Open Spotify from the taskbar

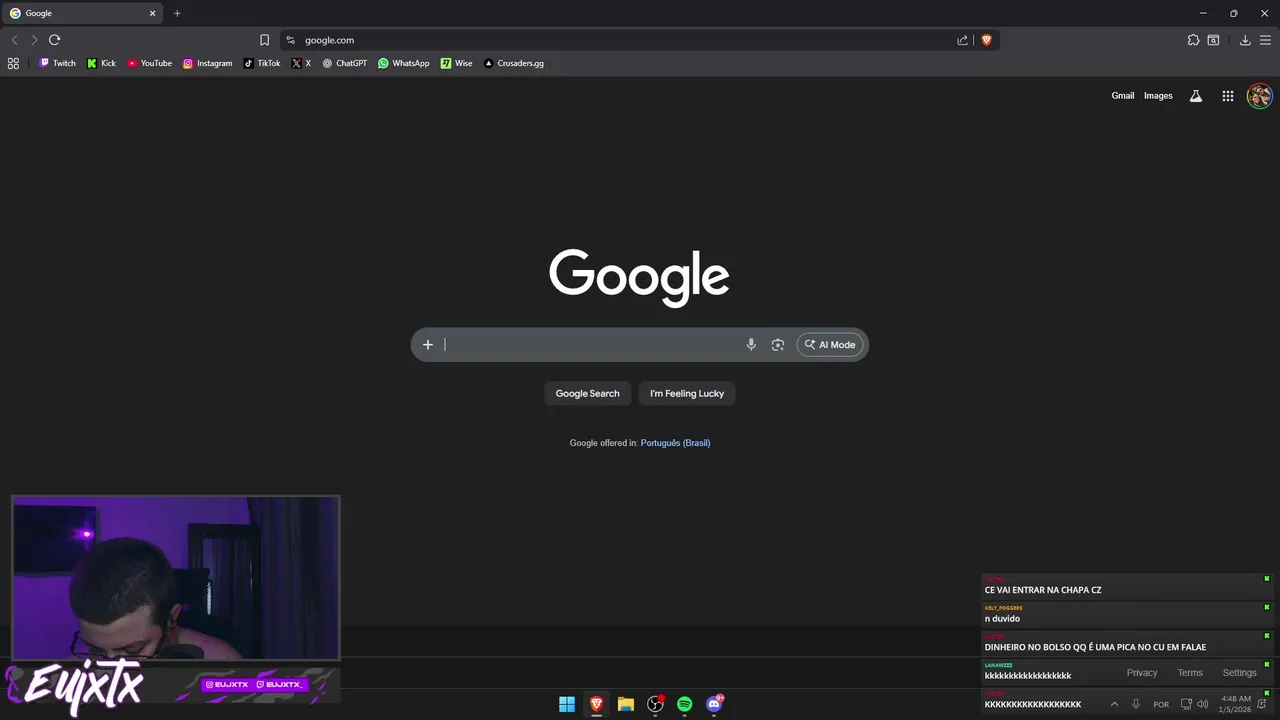[x=684, y=704]
